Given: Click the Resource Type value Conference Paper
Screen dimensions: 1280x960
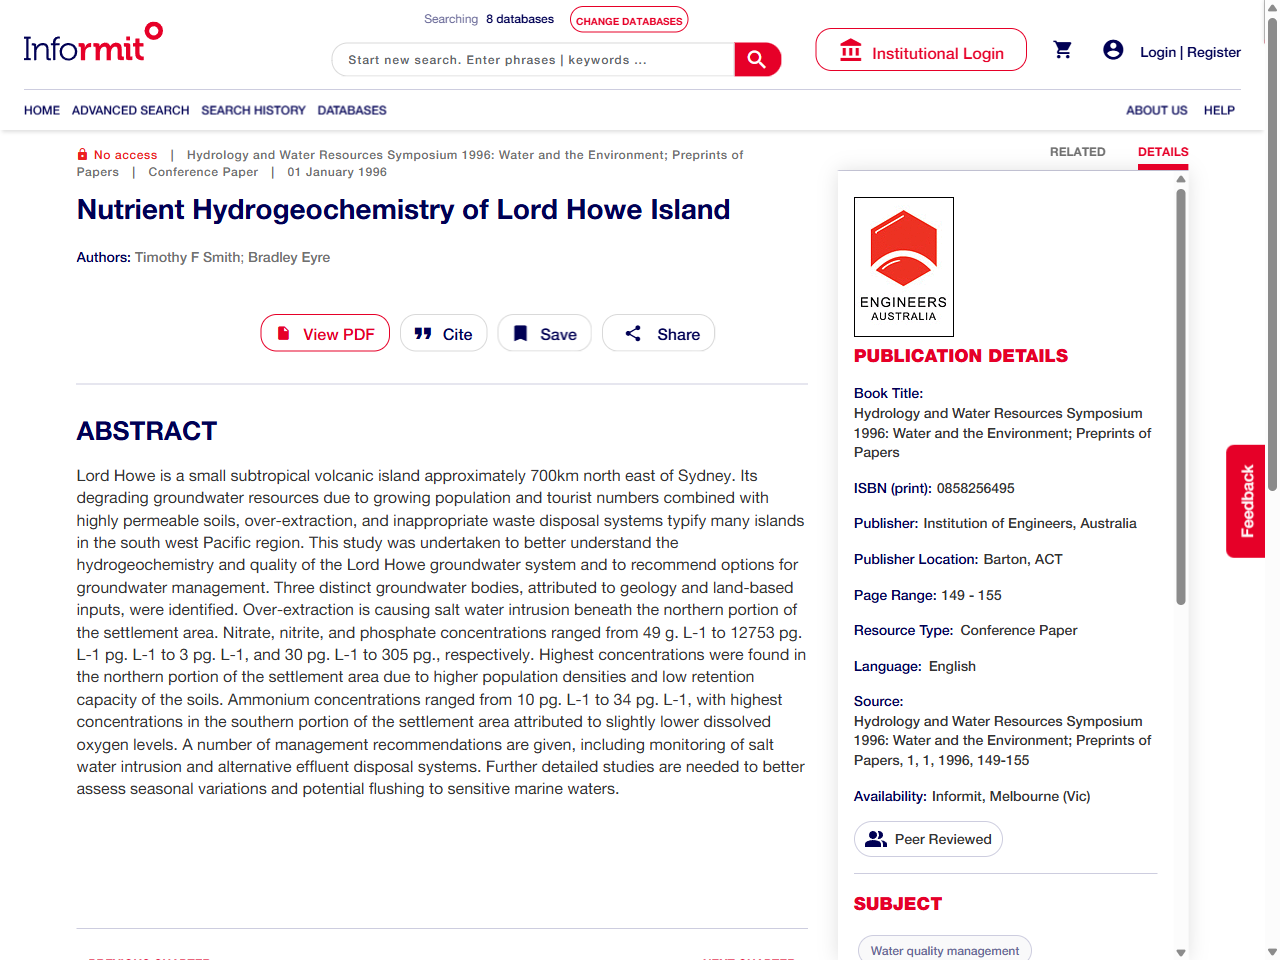Looking at the screenshot, I should pyautogui.click(x=1019, y=630).
